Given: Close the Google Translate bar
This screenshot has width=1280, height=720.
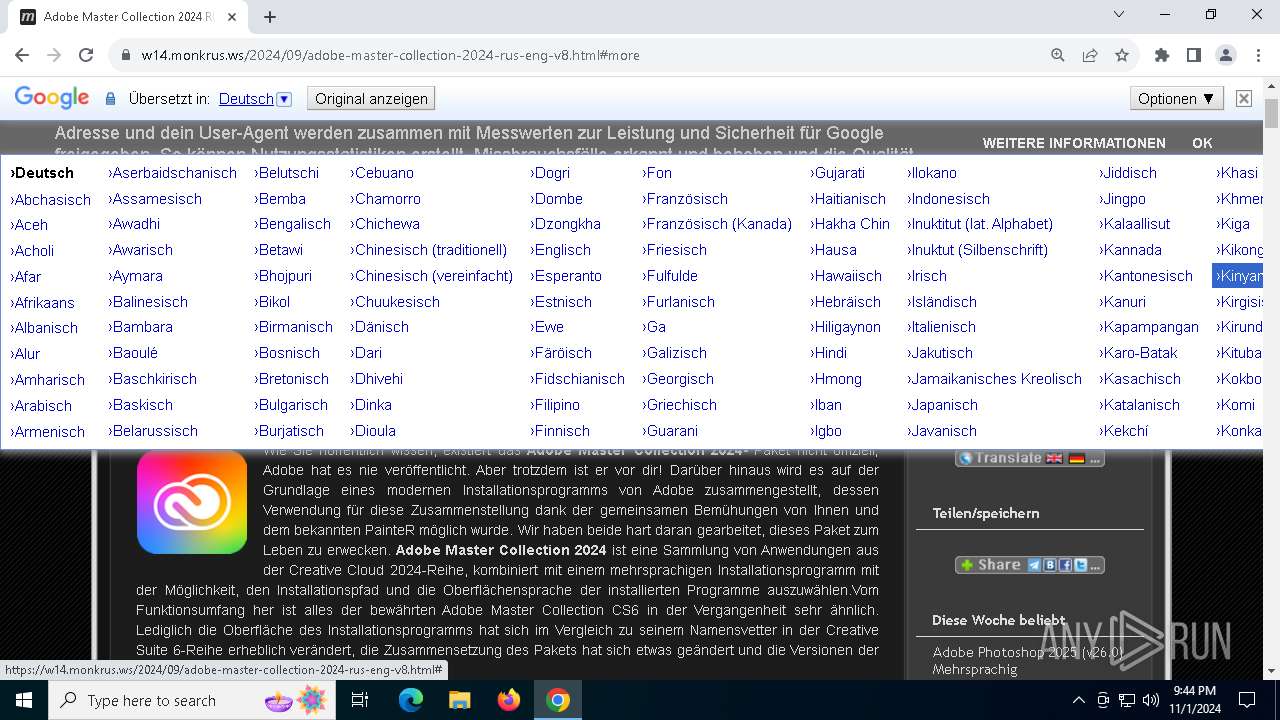Looking at the screenshot, I should click(x=1244, y=98).
